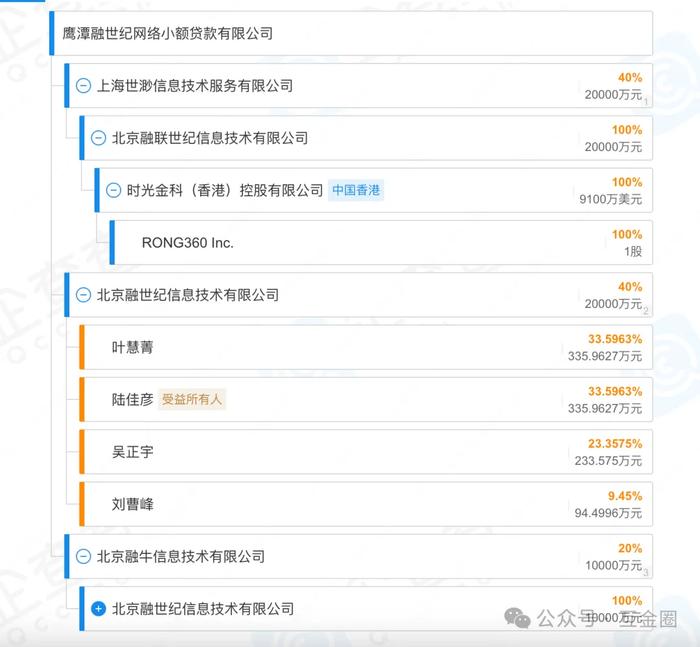The height and width of the screenshot is (647, 700).
Task: Collapse the 北京融联世纪信息技术有限公司 branch
Action: pyautogui.click(x=98, y=138)
